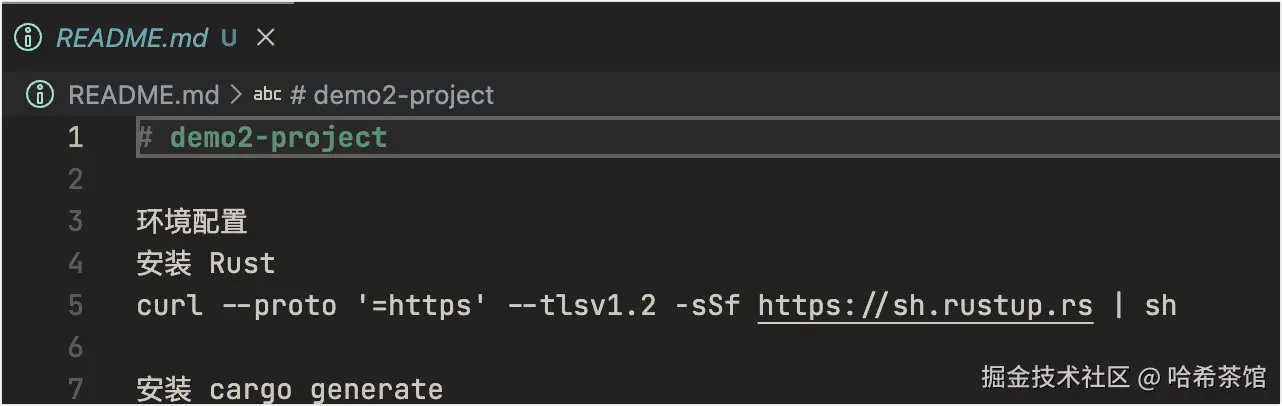1282x406 pixels.
Task: Click line number 1 in the gutter
Action: point(75,137)
